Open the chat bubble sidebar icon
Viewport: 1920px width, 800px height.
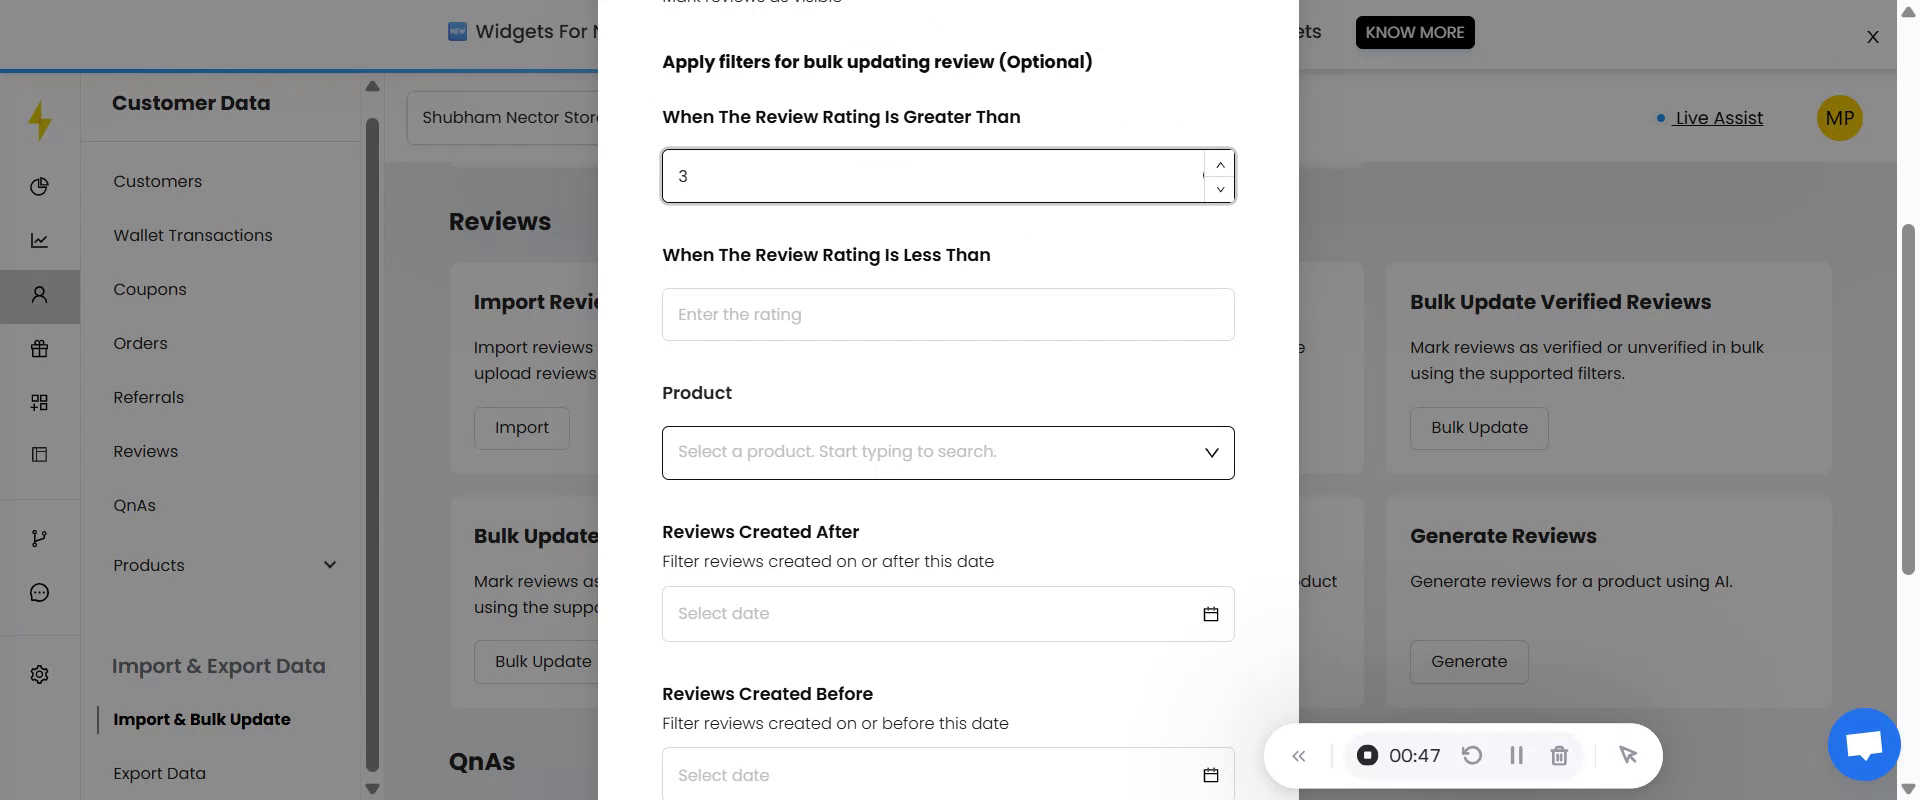(39, 592)
